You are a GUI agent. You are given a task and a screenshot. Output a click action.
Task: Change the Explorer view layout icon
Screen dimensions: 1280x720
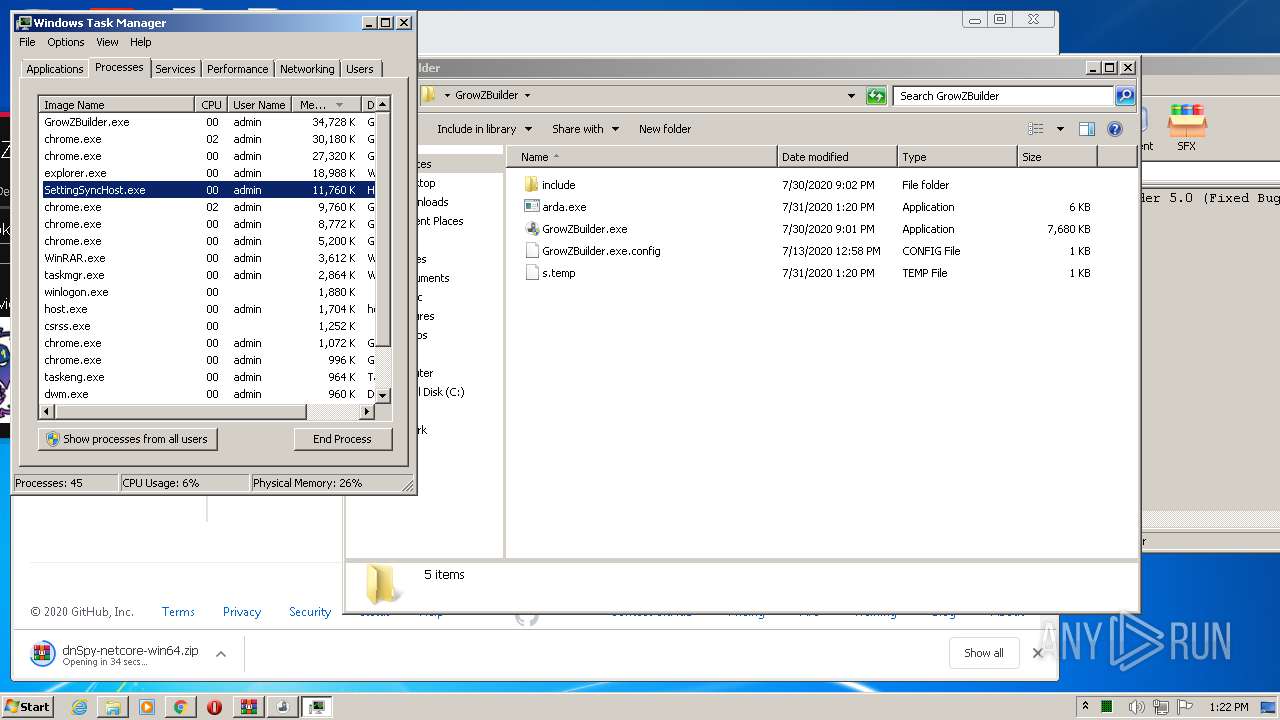(1036, 129)
